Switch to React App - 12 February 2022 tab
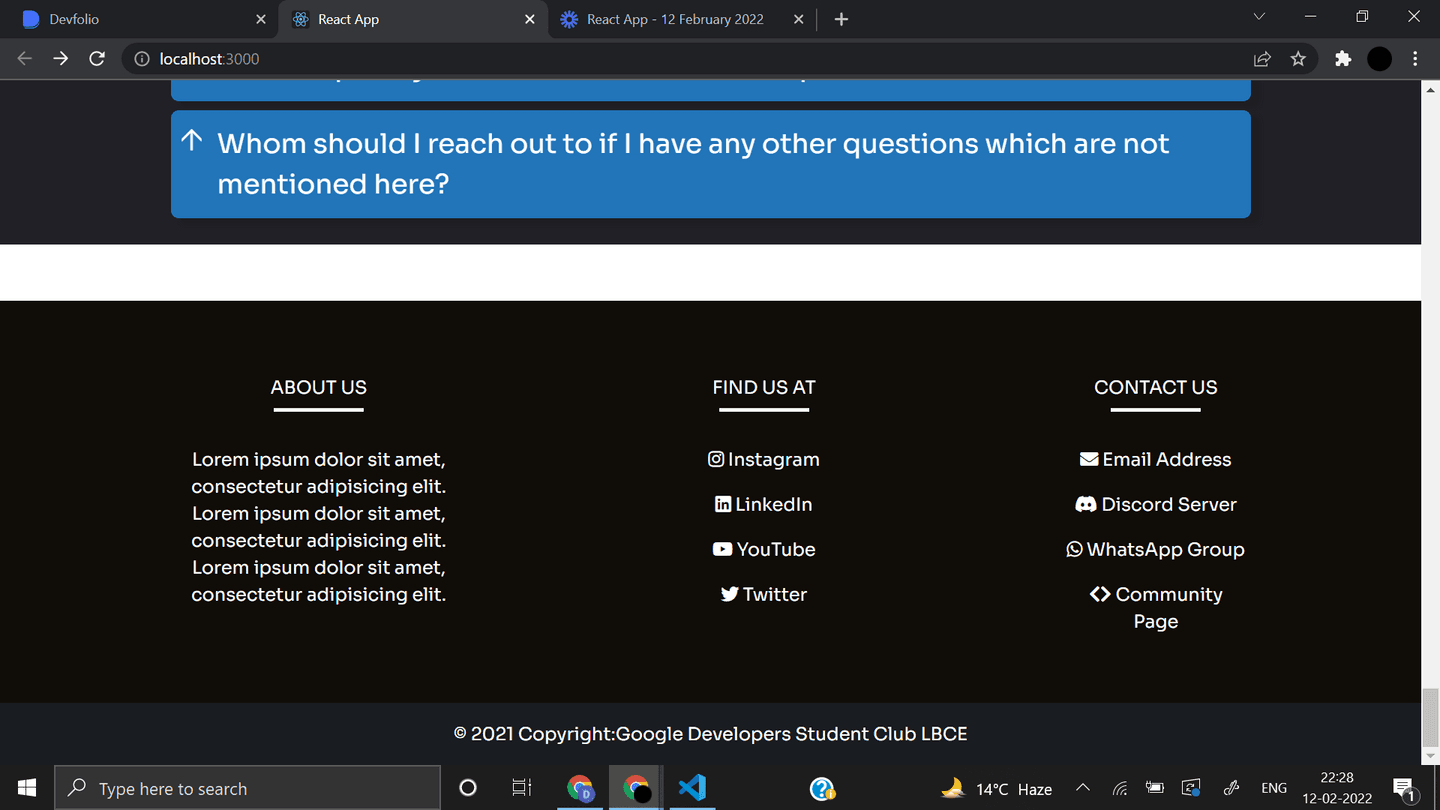Screen dimensions: 1440x810 pos(682,19)
